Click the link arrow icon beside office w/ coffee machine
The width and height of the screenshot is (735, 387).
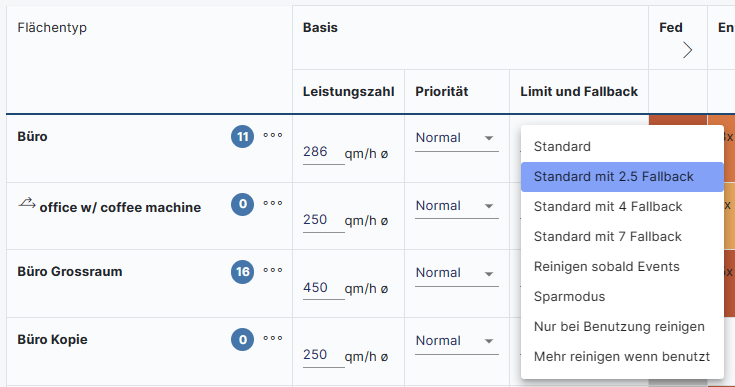pos(27,203)
